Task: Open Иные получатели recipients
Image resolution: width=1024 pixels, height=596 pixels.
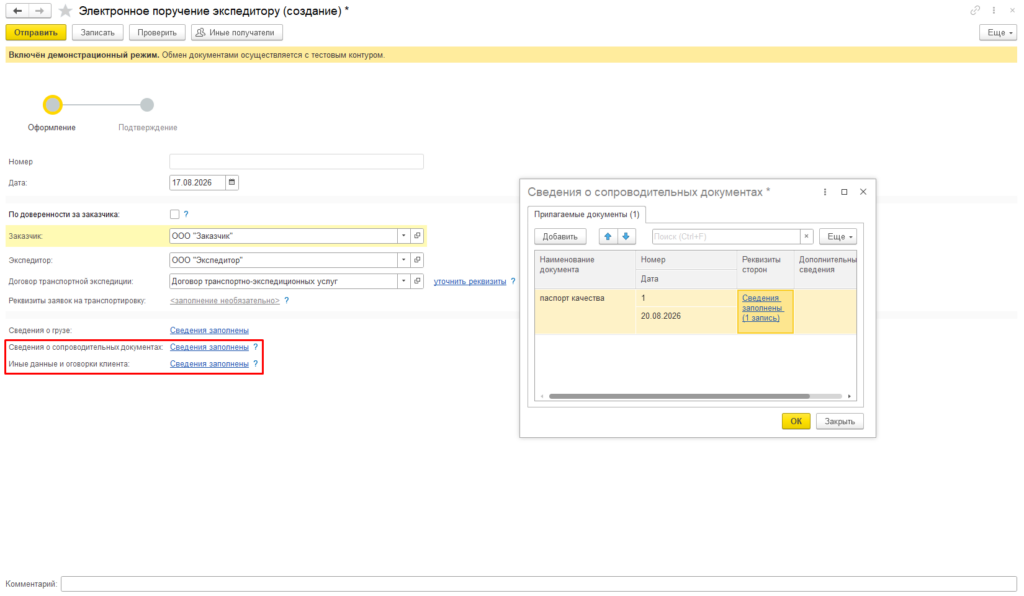Action: pyautogui.click(x=236, y=33)
